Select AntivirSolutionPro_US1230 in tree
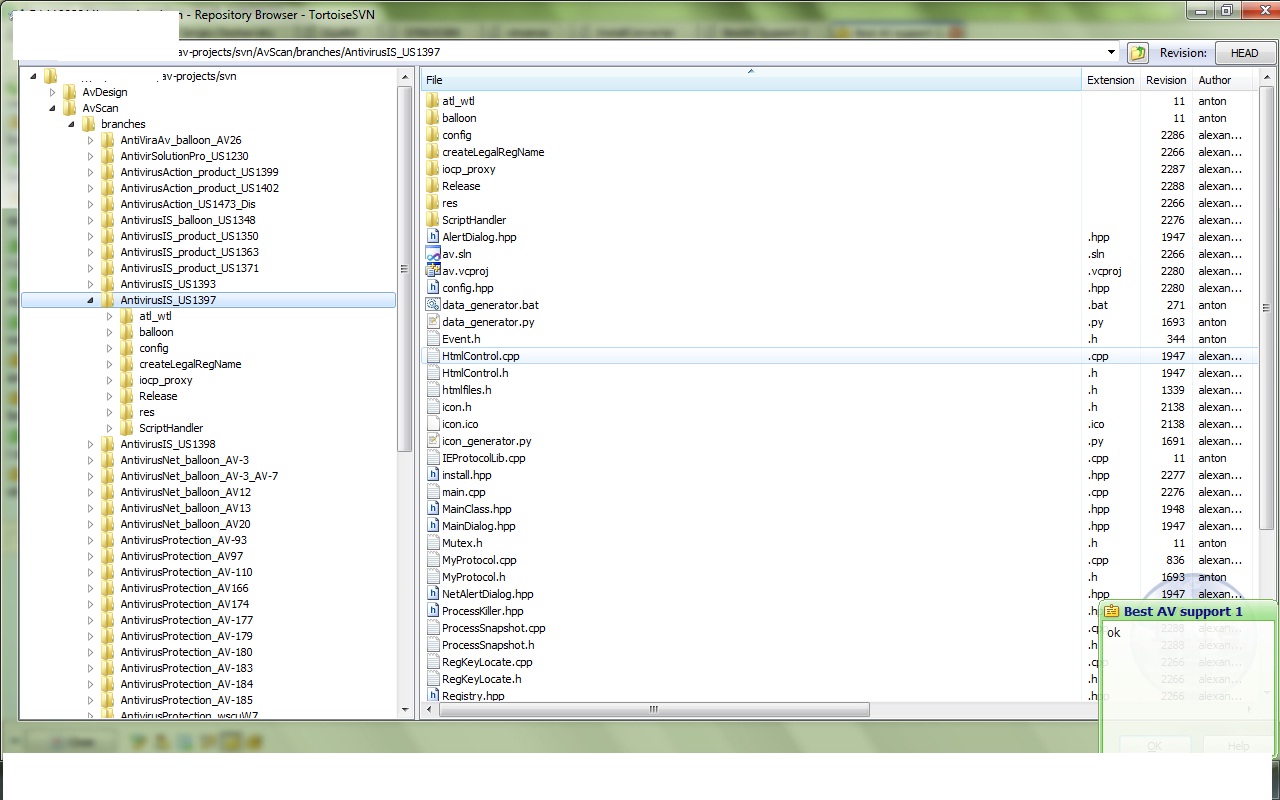 coord(184,156)
